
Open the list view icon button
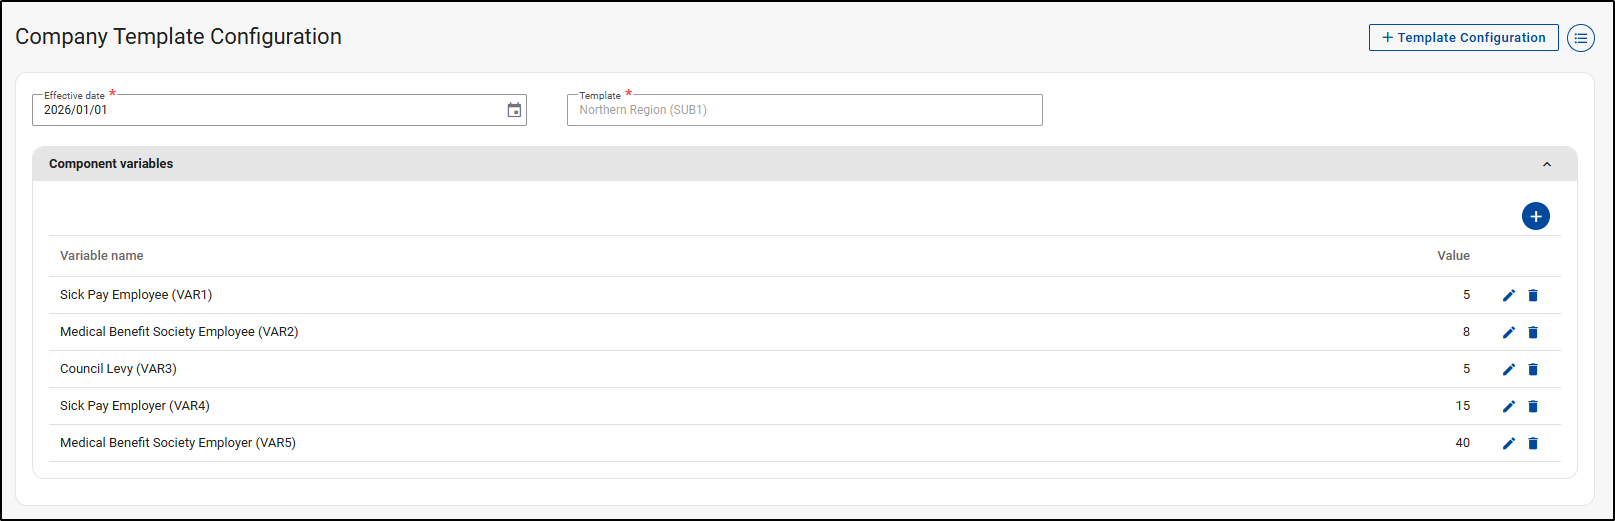[x=1580, y=38]
